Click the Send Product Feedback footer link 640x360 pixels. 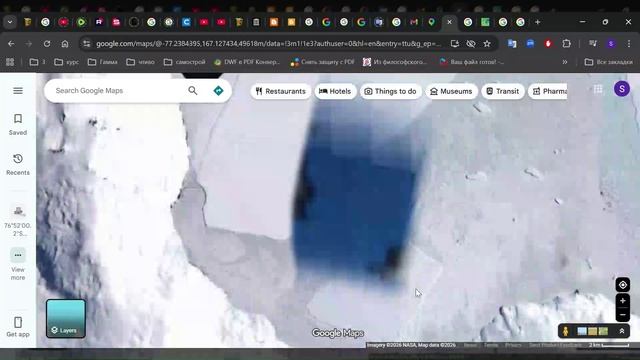[x=556, y=345]
